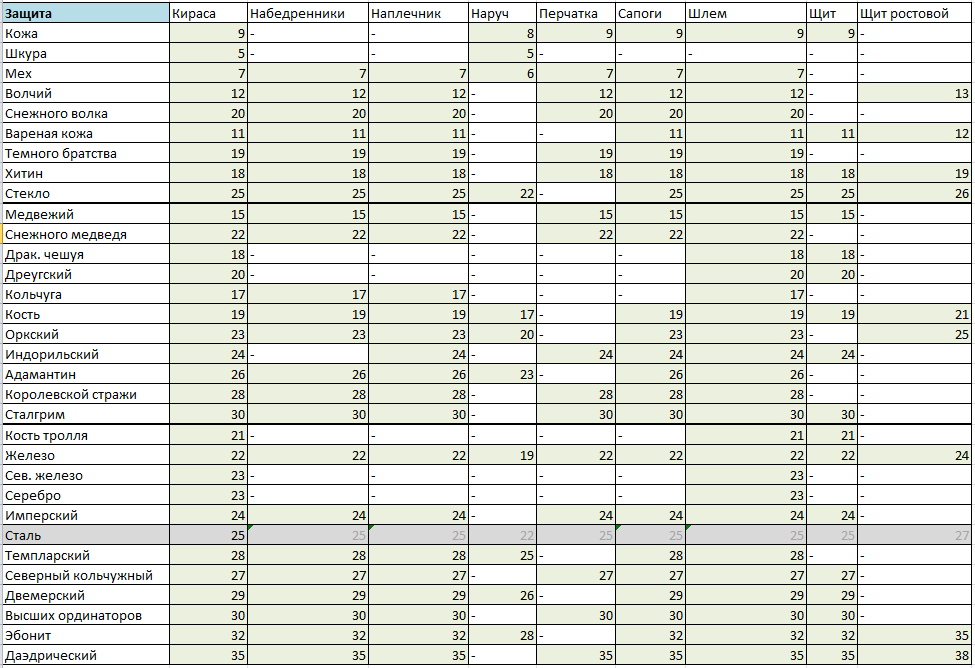
Task: Click Шкура cuirass value 5
Action: [x=208, y=53]
